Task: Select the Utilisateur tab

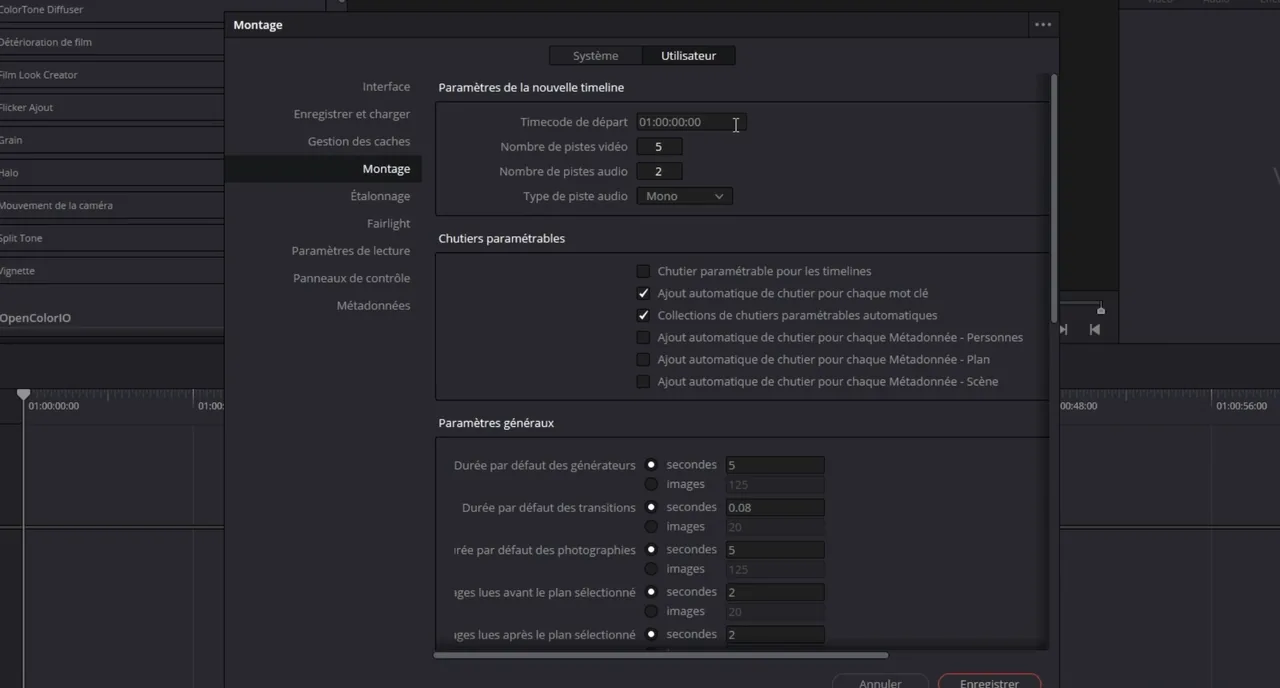Action: point(688,56)
